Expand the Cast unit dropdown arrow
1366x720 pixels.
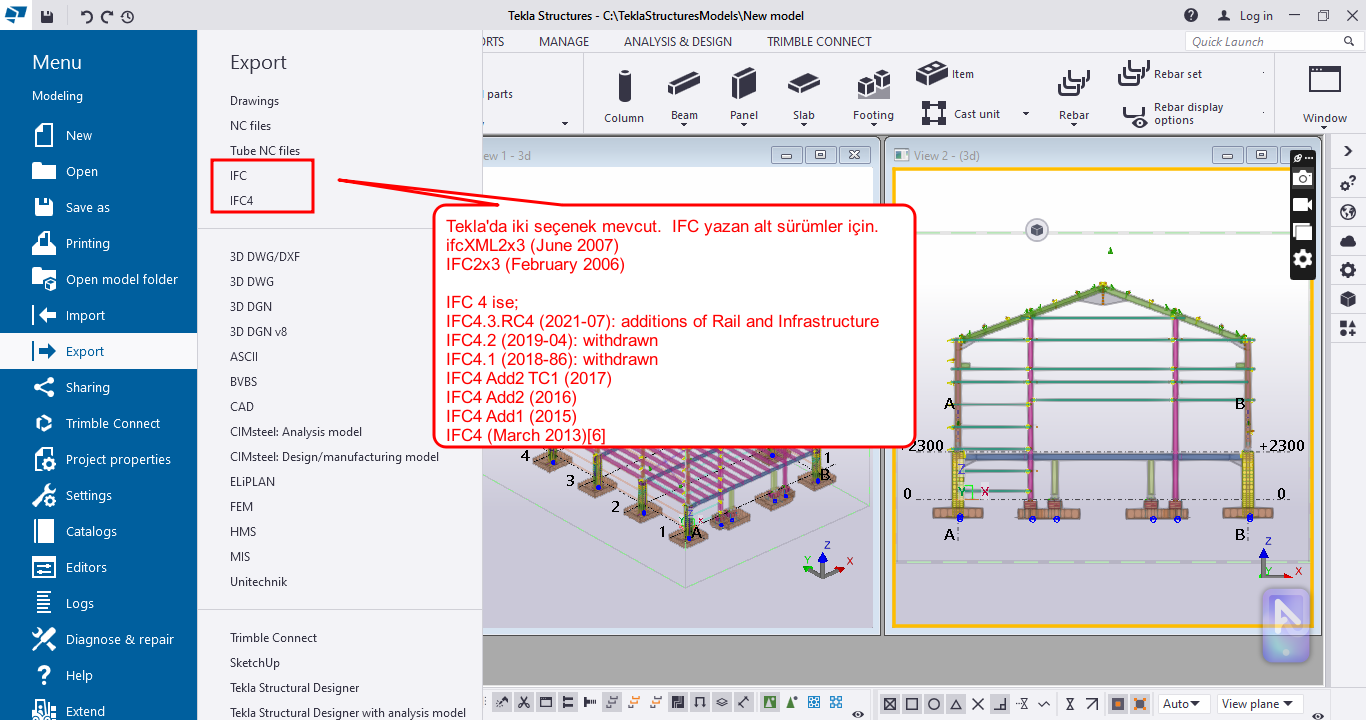point(1025,114)
